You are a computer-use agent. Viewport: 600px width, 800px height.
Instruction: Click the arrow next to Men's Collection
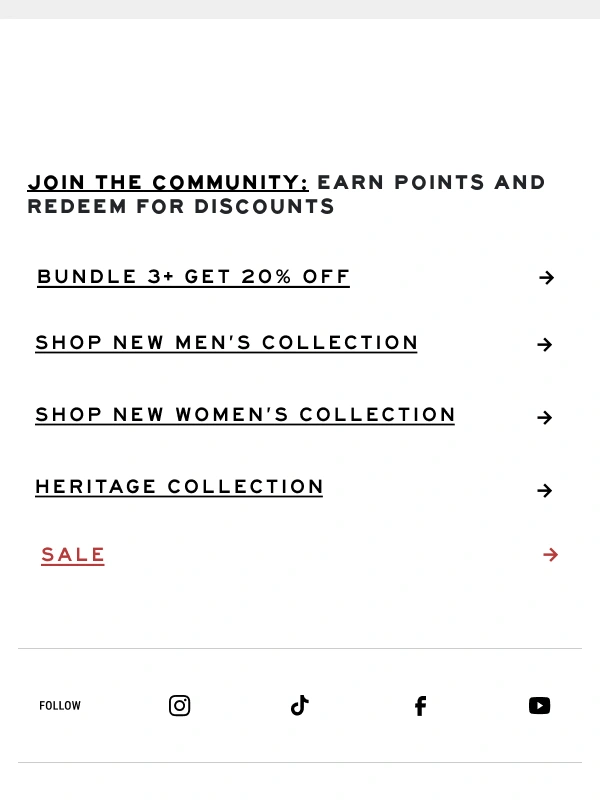point(545,344)
